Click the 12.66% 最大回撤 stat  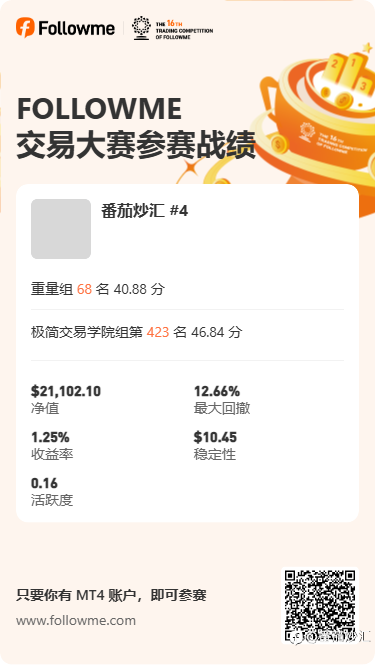click(222, 399)
